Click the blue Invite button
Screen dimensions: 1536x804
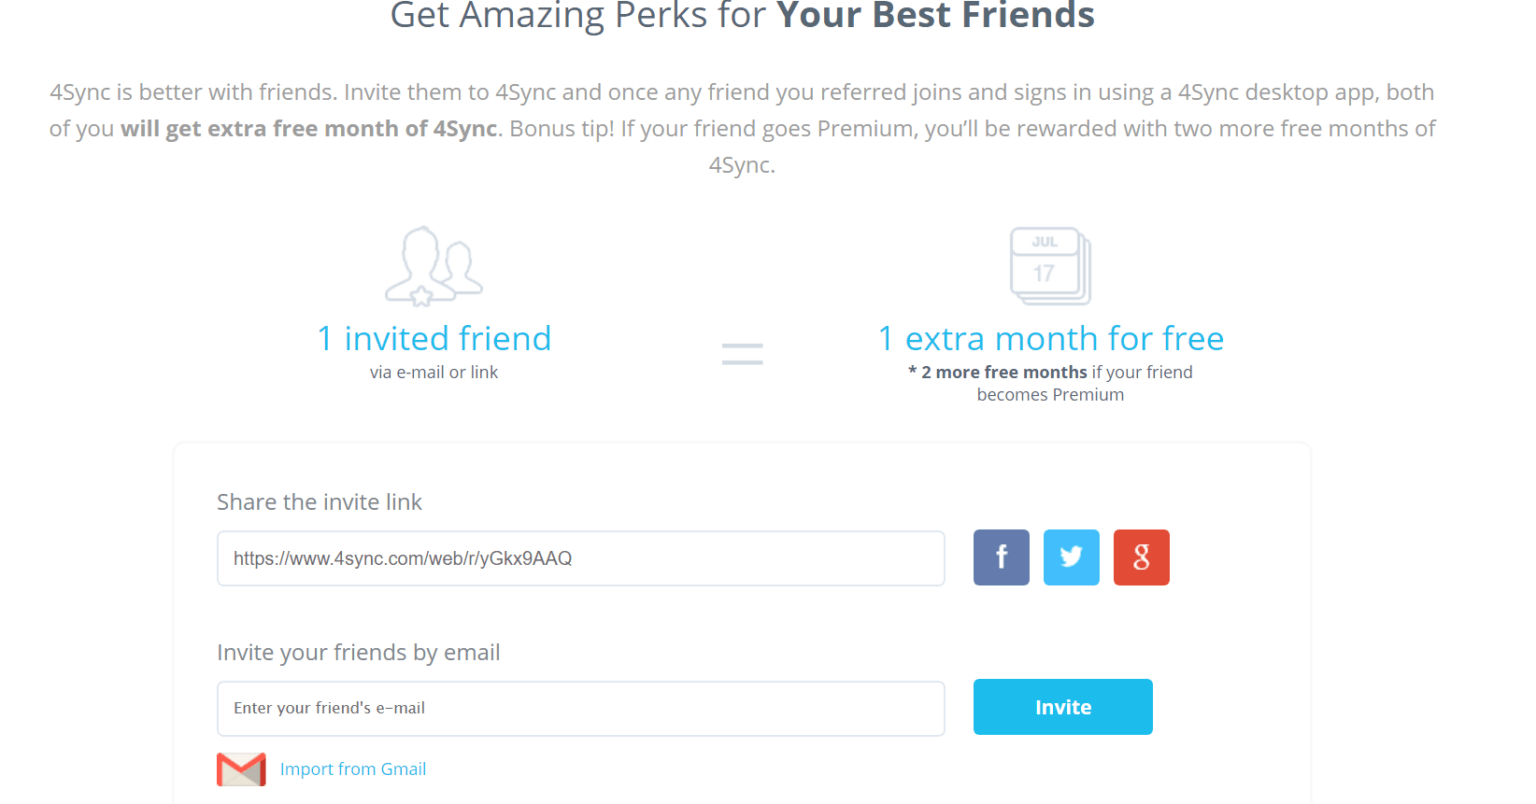(1063, 707)
